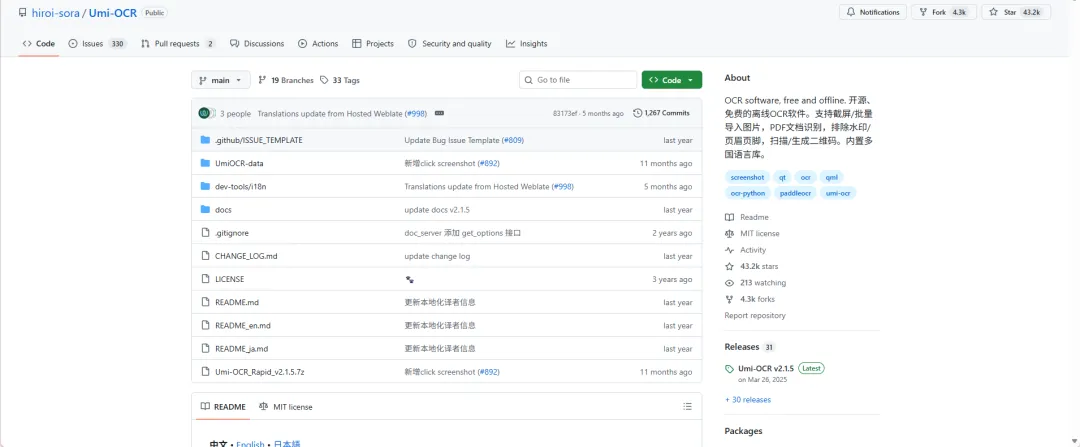This screenshot has width=1080, height=447.
Task: Focus the Go to file search field
Action: pyautogui.click(x=578, y=80)
